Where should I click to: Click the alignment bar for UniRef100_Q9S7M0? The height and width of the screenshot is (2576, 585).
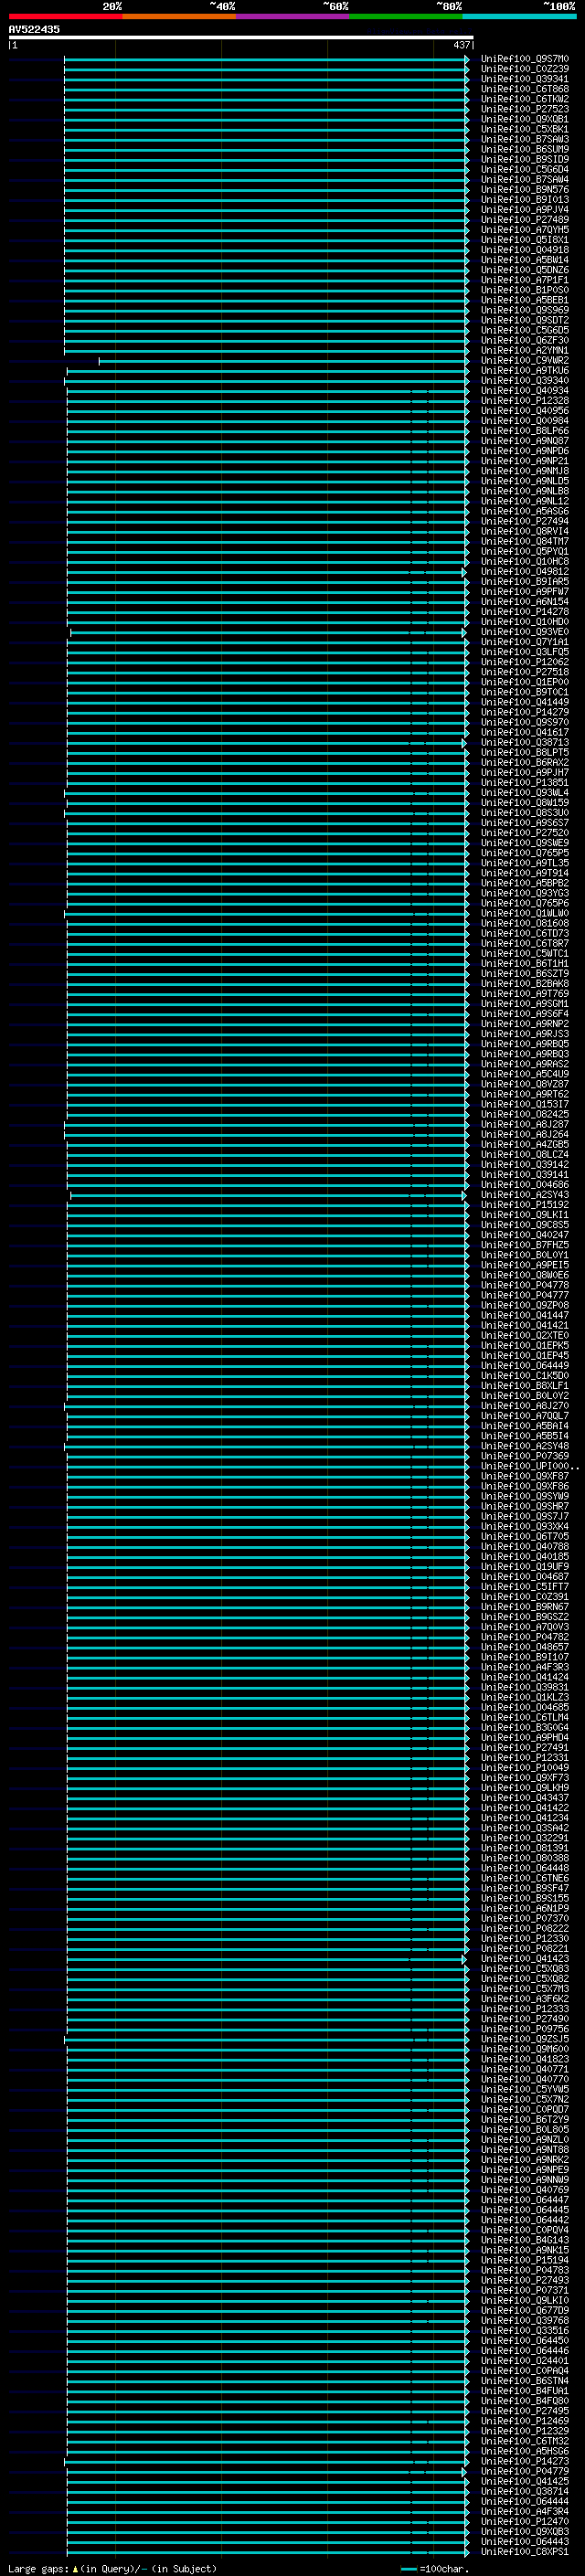tap(266, 59)
